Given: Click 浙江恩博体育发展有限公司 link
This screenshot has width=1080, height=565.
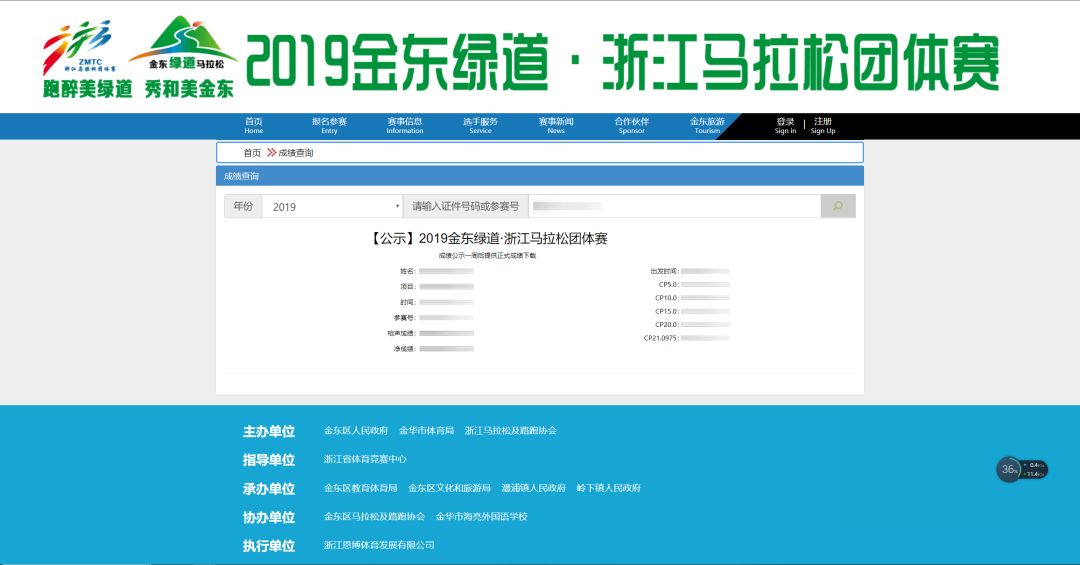Looking at the screenshot, I should [x=380, y=545].
